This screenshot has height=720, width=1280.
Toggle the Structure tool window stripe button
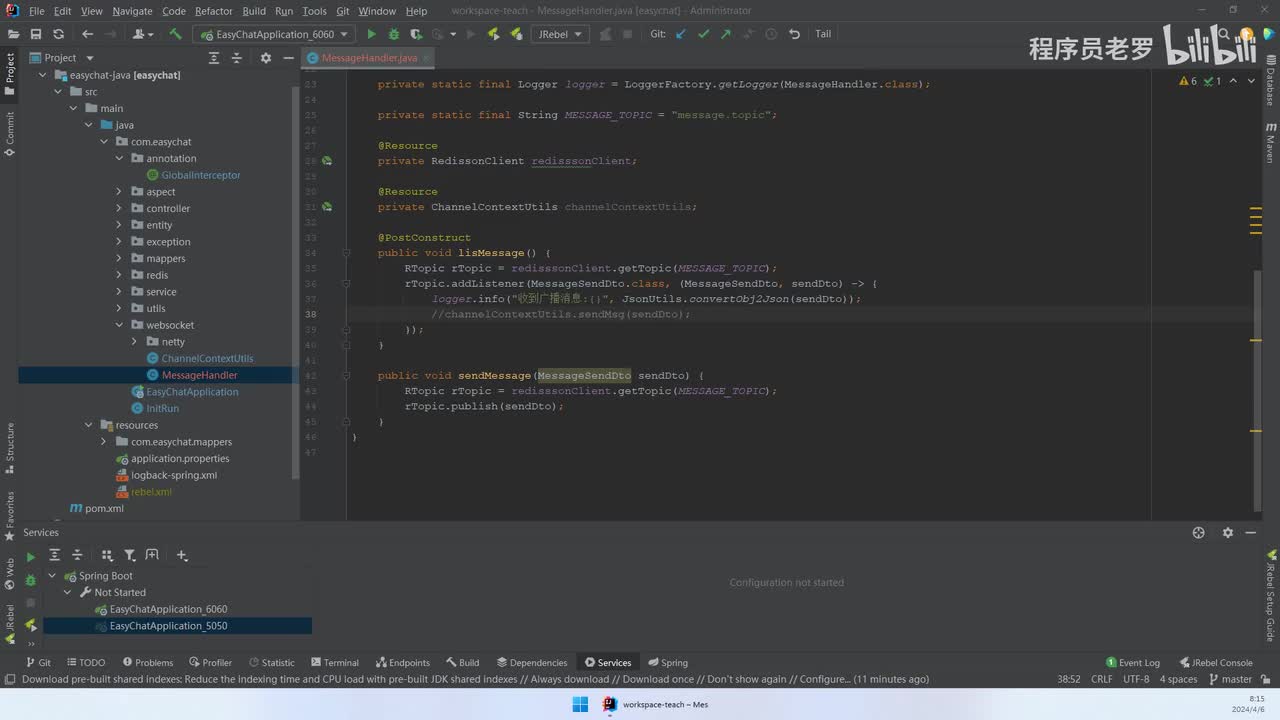click(x=10, y=447)
